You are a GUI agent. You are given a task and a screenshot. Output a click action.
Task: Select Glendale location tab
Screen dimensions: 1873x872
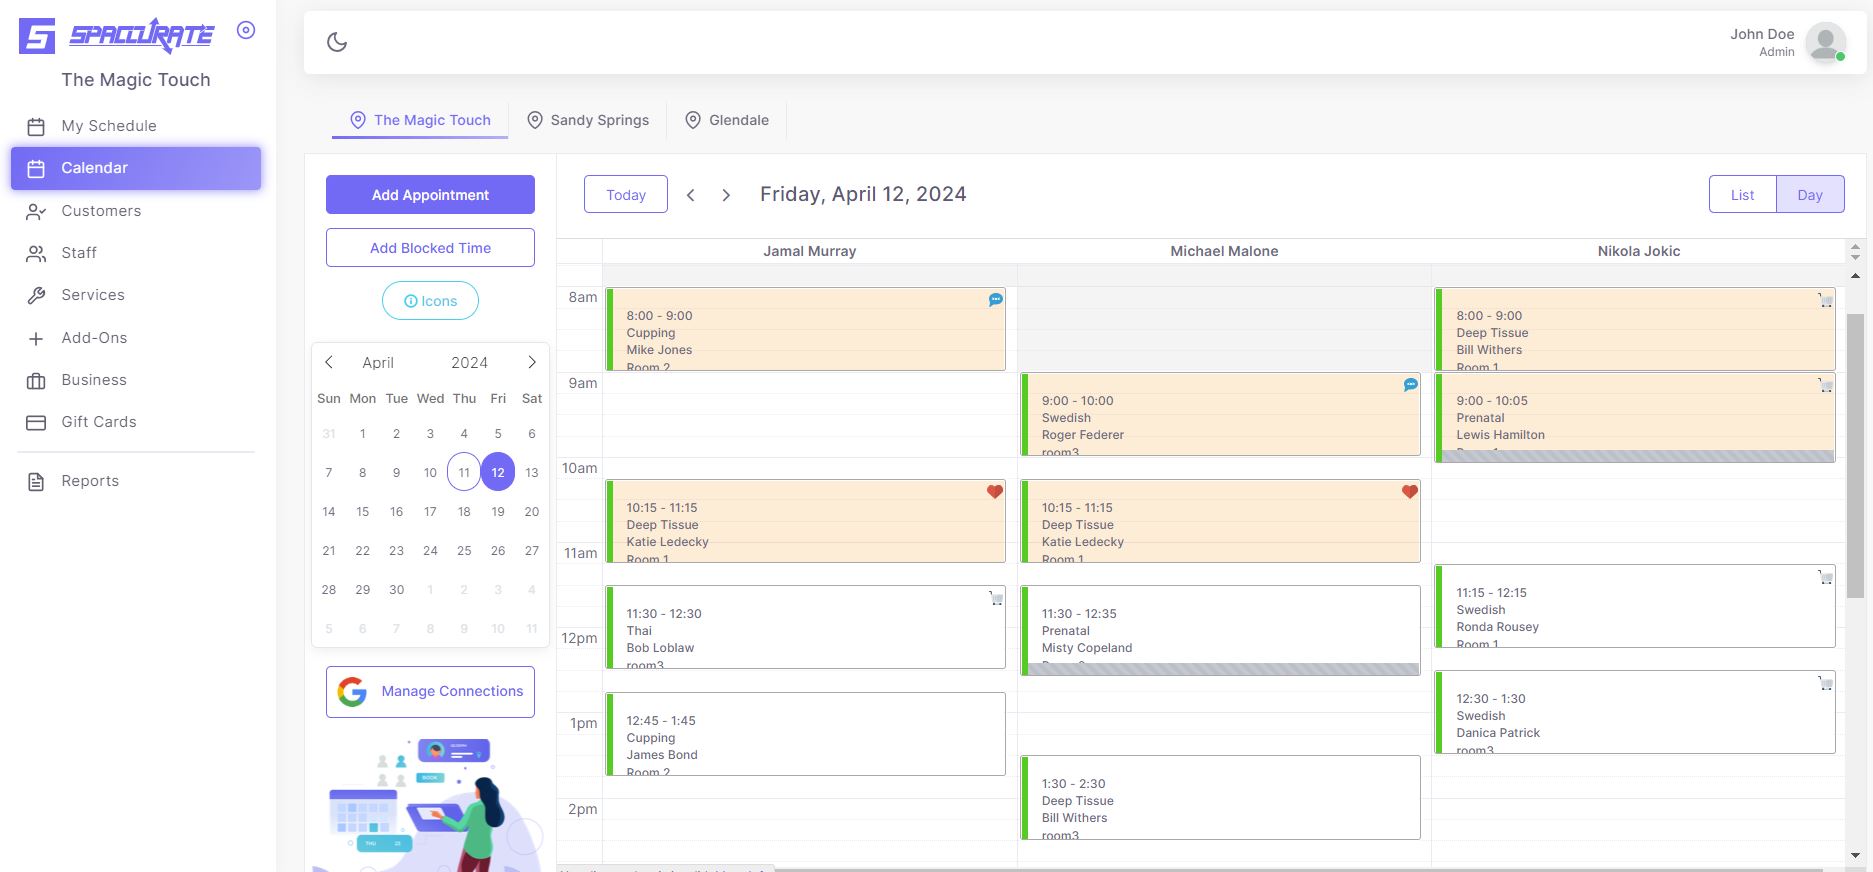727,120
